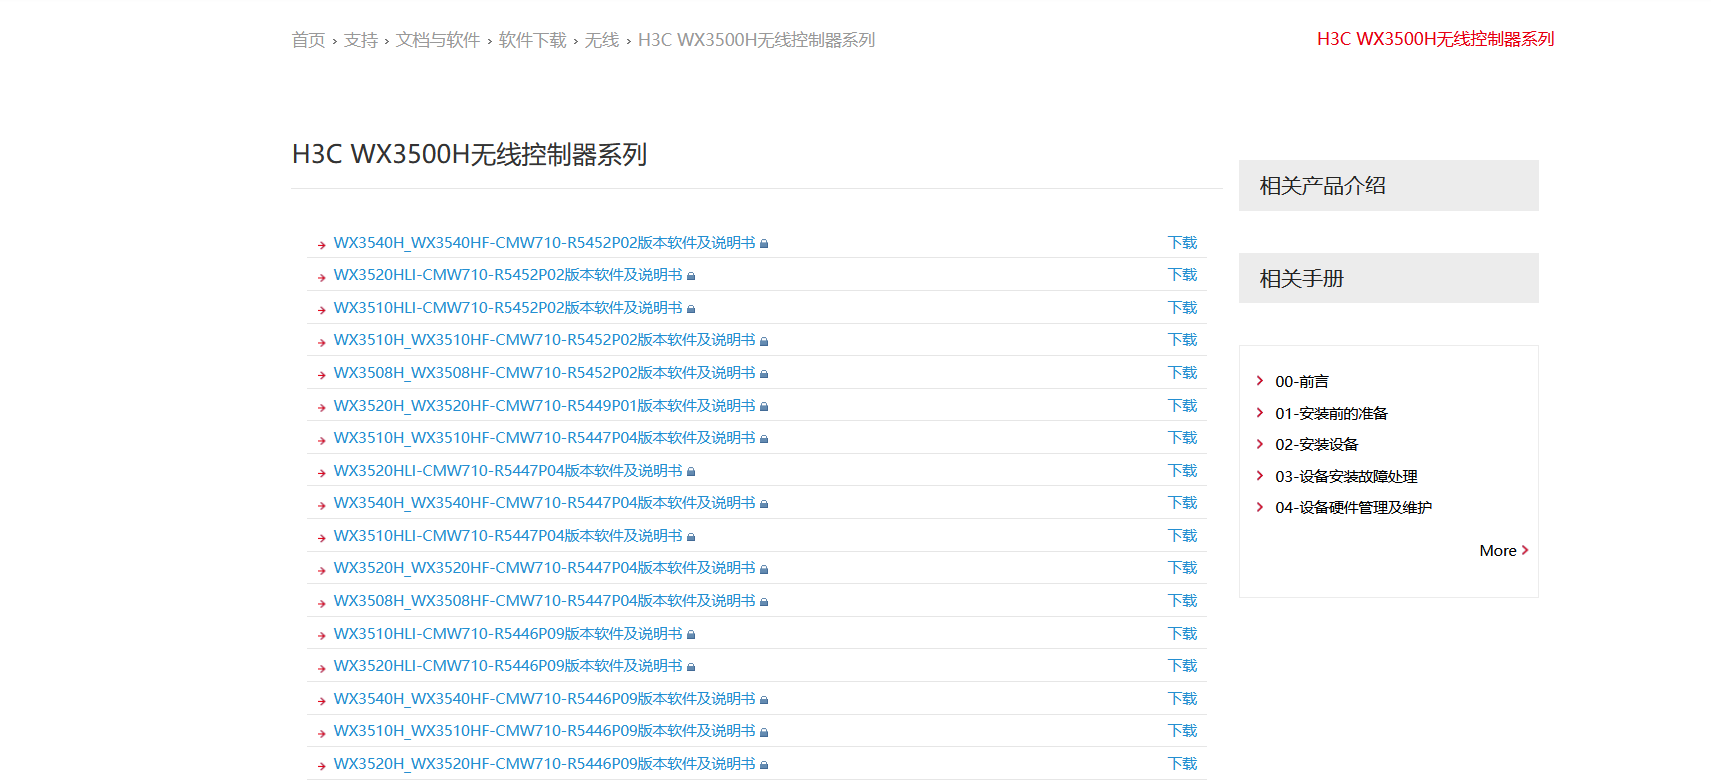Open WX3520HLI-CMW710-R5446P09 software entry
The image size is (1711, 781).
click(x=508, y=666)
